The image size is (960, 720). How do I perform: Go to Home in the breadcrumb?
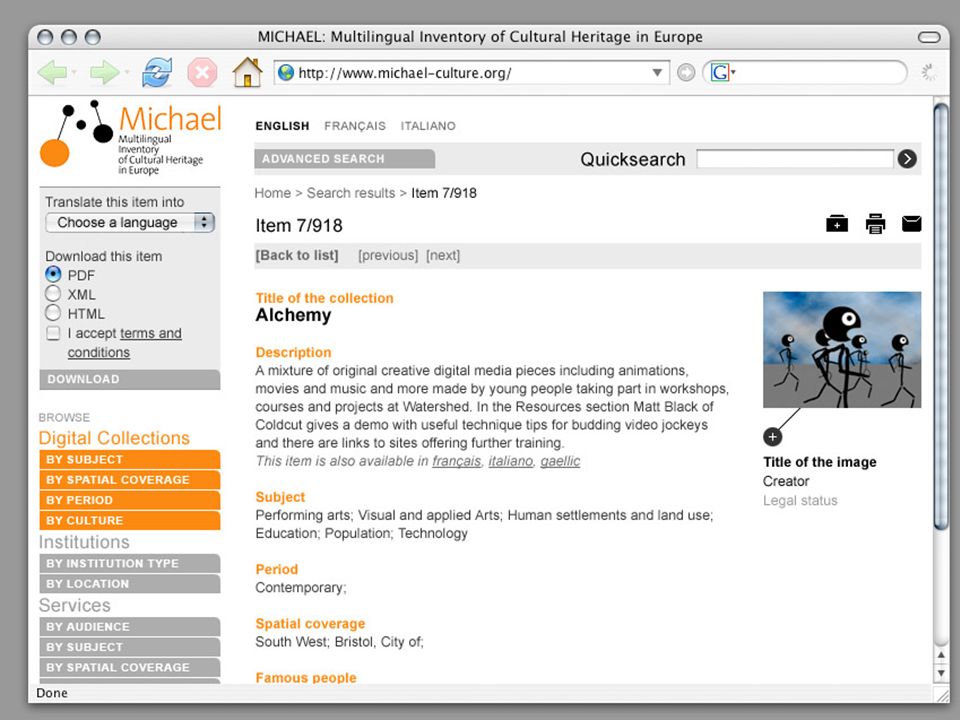click(x=272, y=193)
